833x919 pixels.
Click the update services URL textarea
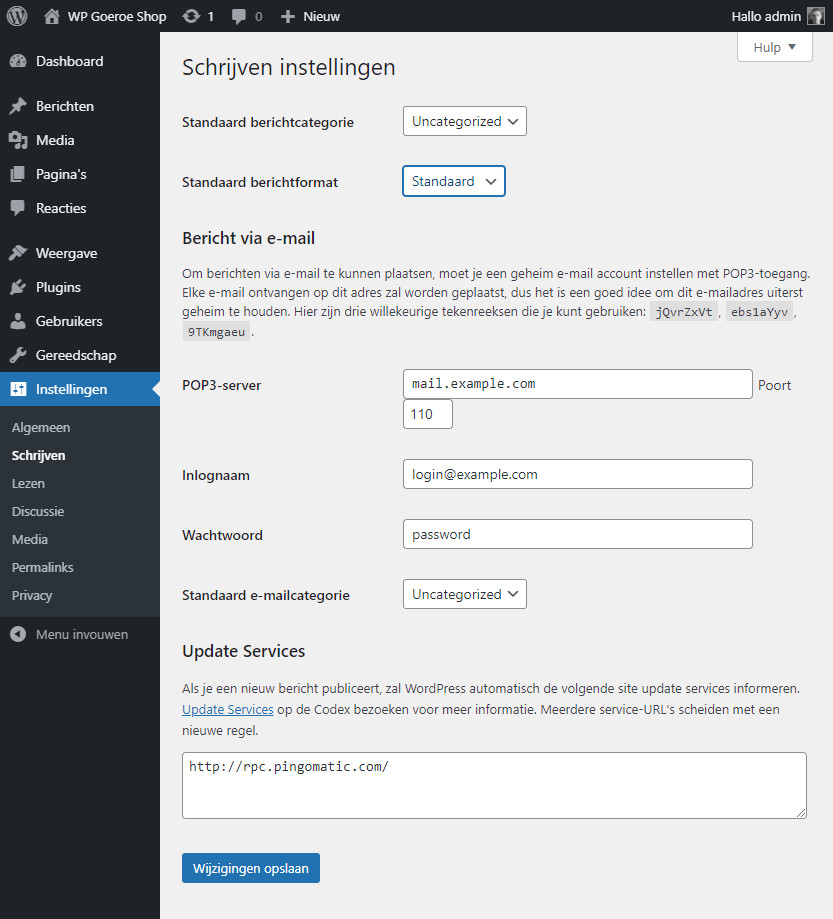click(493, 785)
